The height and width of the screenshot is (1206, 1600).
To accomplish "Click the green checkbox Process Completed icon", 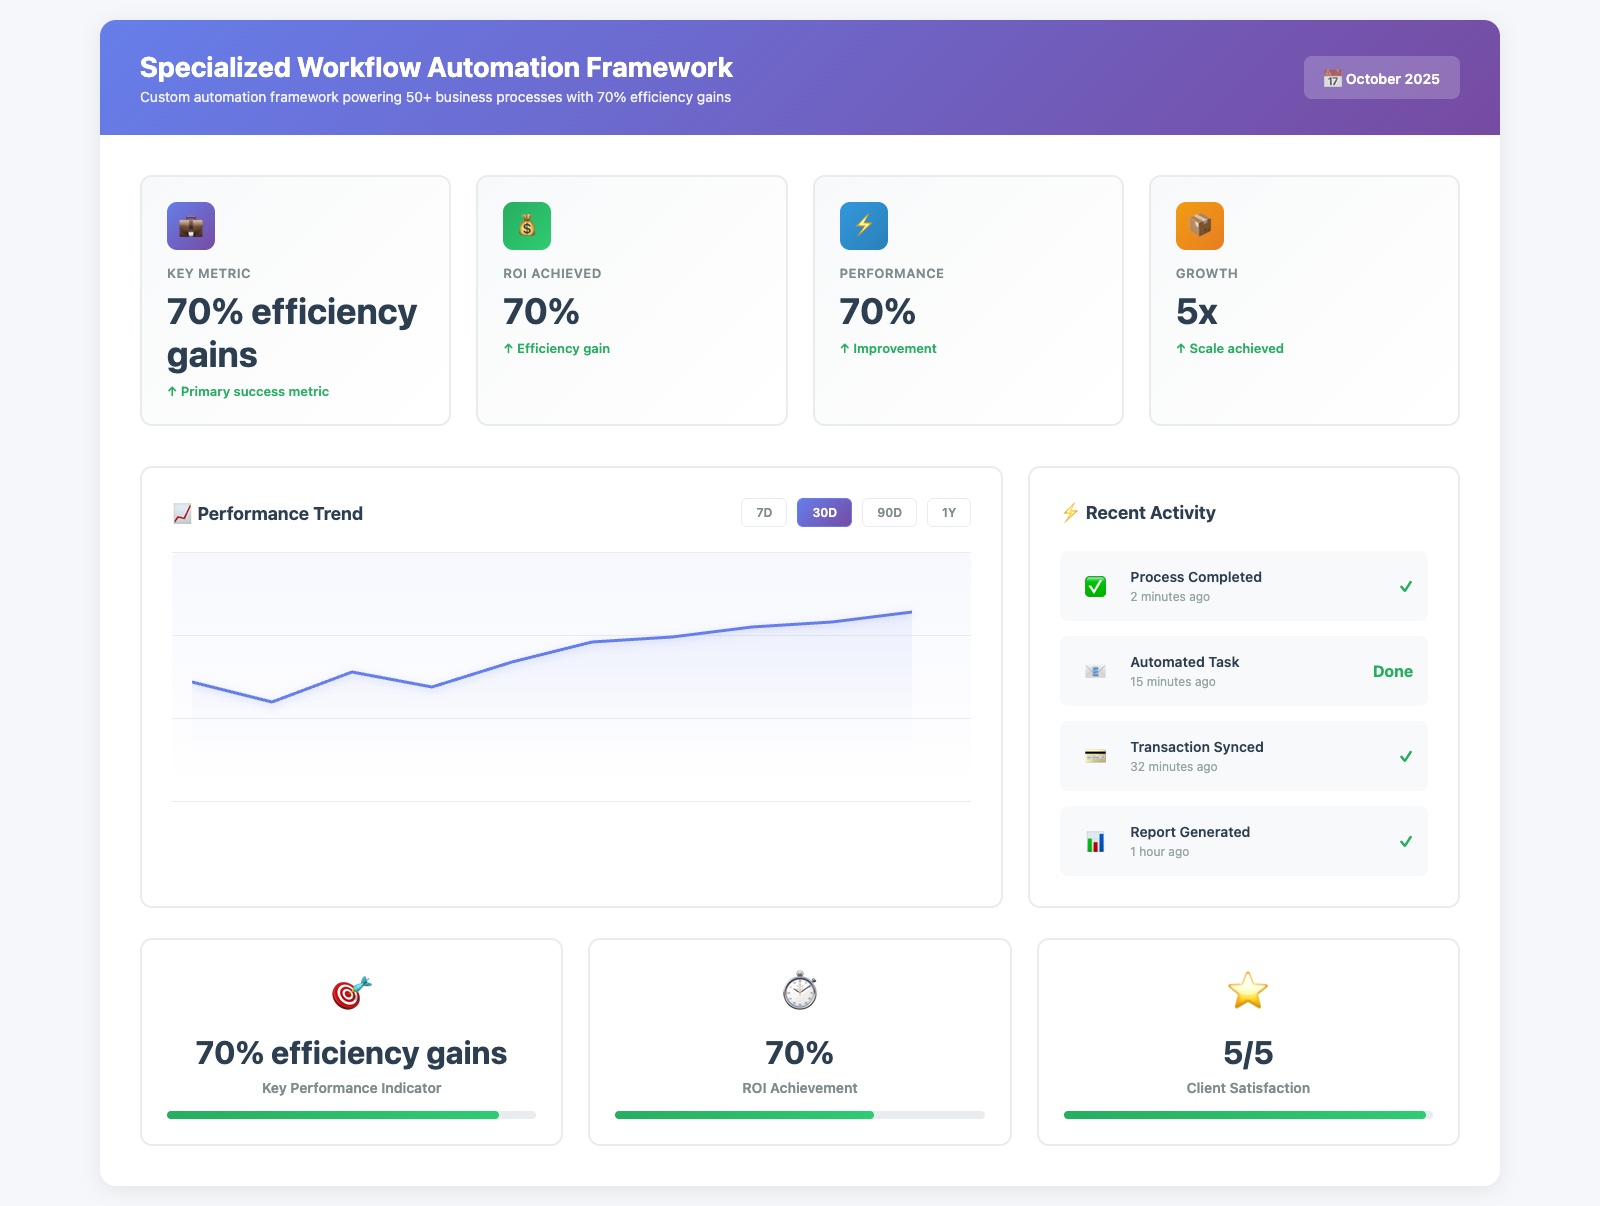I will [x=1095, y=587].
